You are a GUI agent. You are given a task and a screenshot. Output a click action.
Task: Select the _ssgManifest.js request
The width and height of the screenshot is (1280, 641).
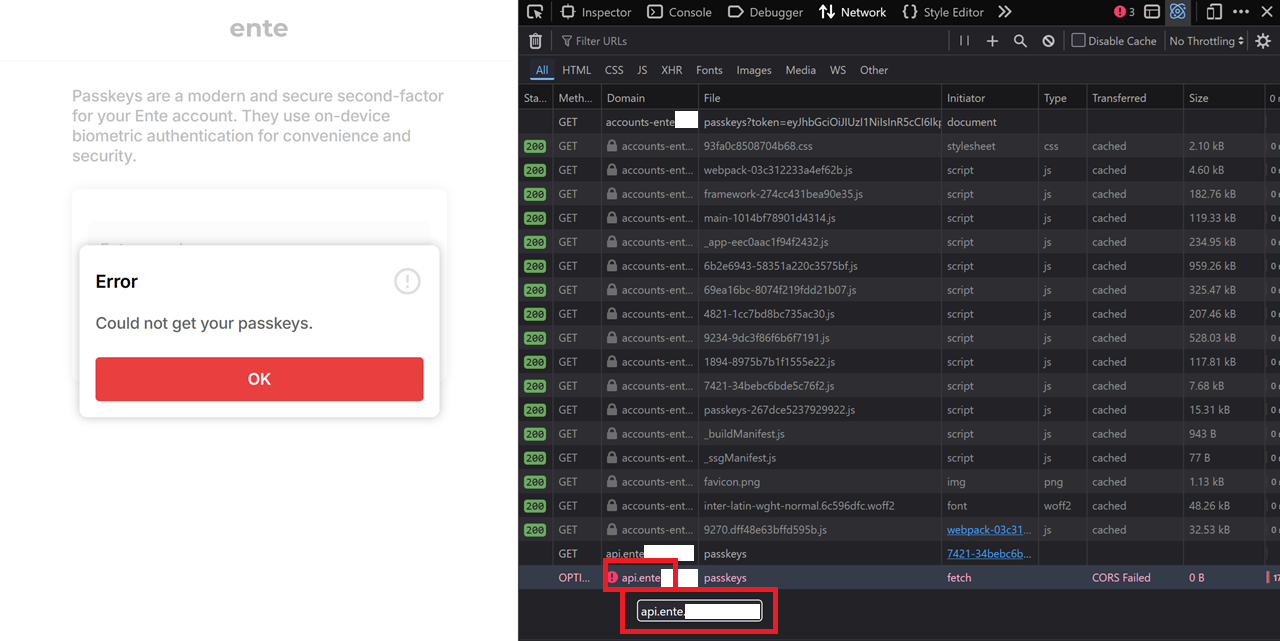click(899, 458)
